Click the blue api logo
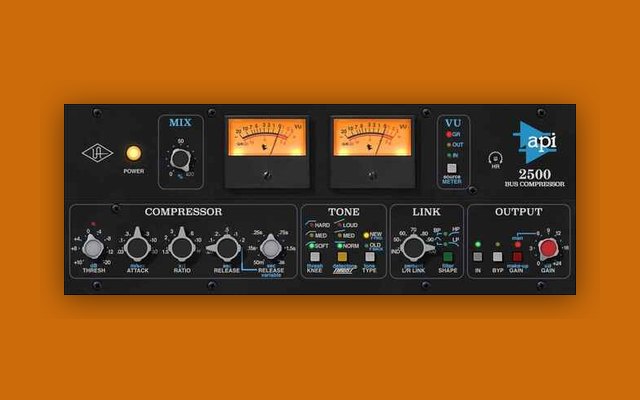This screenshot has width=640, height=400. coord(535,142)
